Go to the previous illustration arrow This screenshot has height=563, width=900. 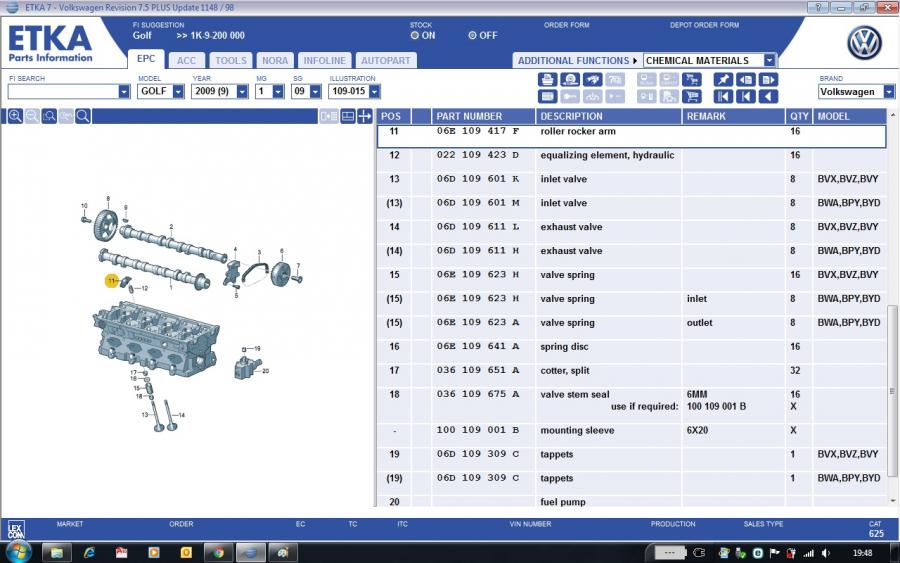pyautogui.click(x=768, y=97)
